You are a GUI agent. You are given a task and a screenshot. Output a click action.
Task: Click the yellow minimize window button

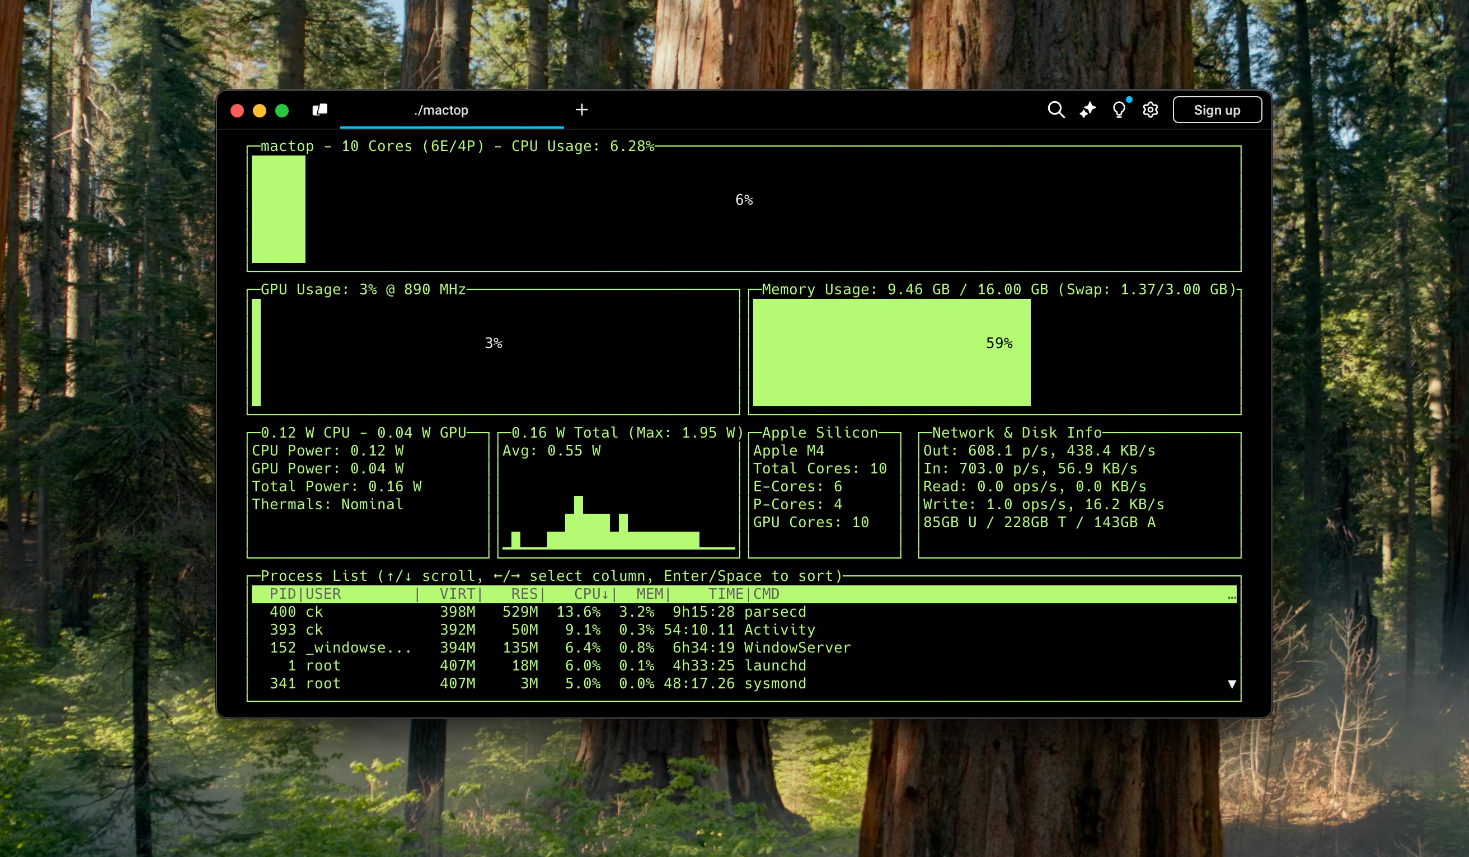(x=259, y=111)
